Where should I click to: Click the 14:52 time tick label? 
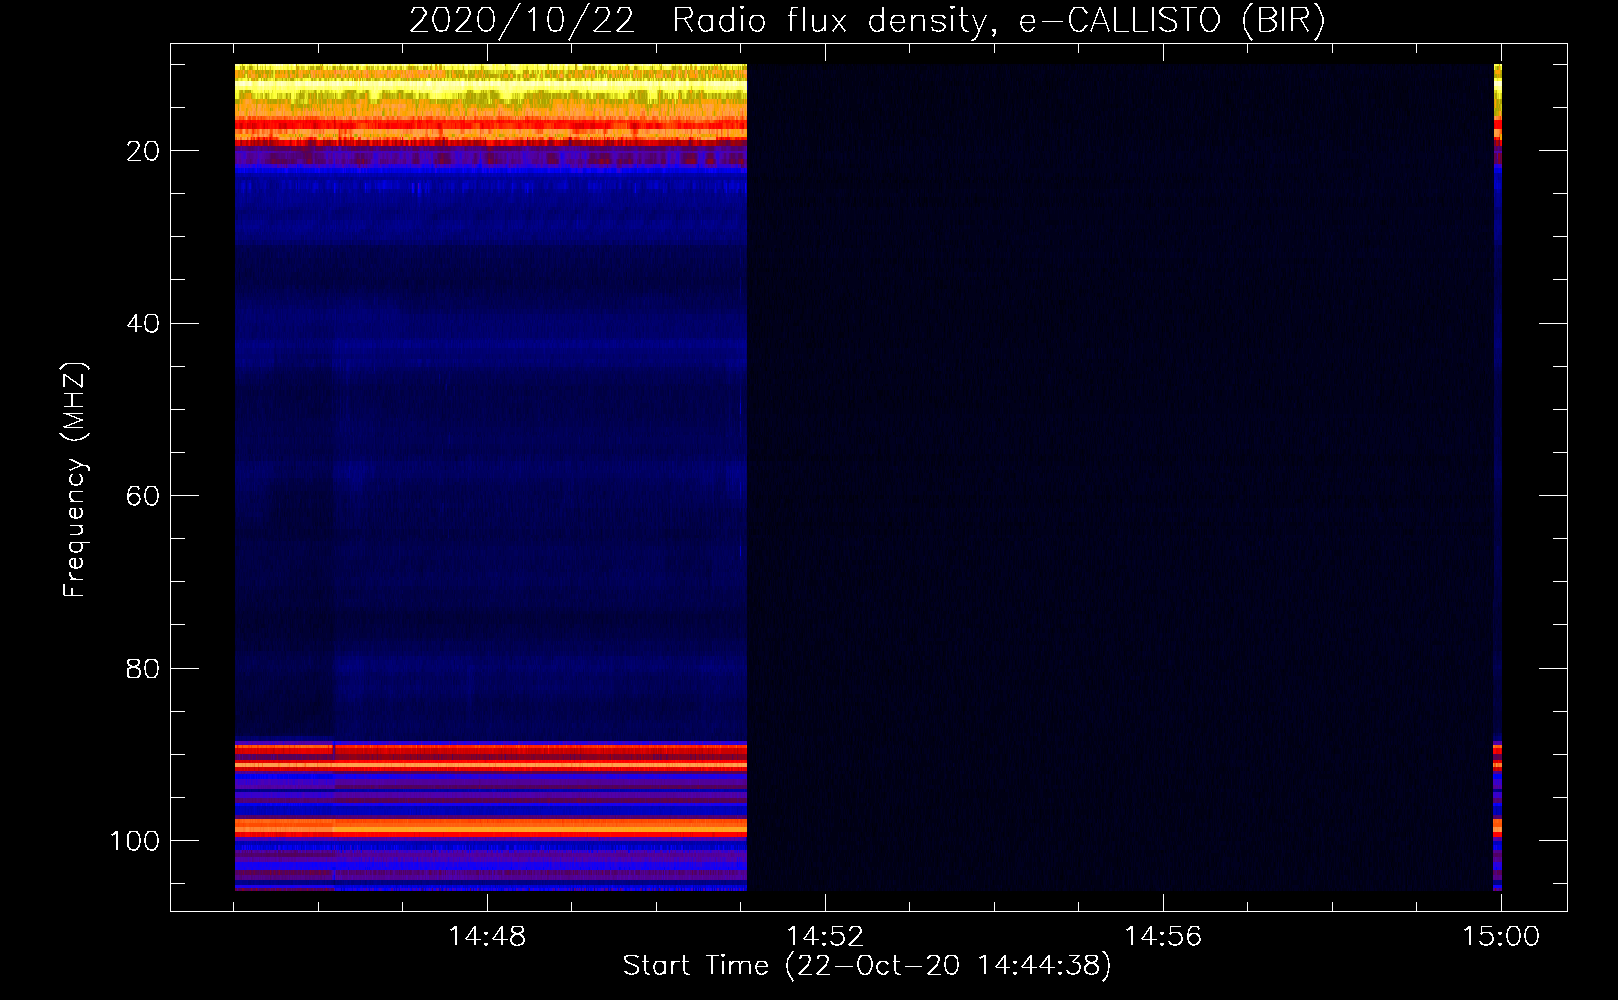pyautogui.click(x=824, y=937)
